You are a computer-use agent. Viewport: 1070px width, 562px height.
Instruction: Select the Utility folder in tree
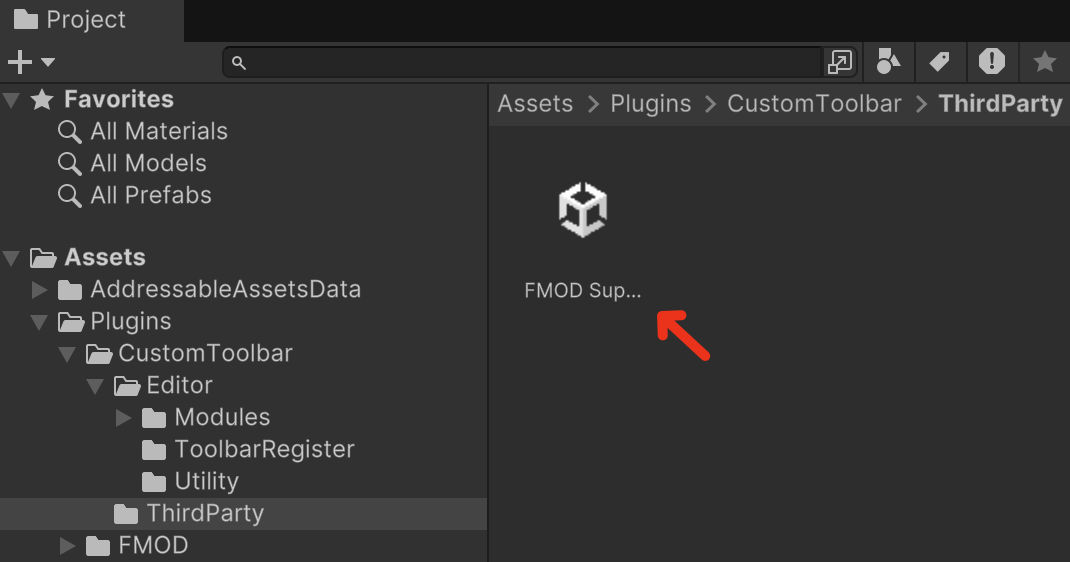(x=206, y=482)
